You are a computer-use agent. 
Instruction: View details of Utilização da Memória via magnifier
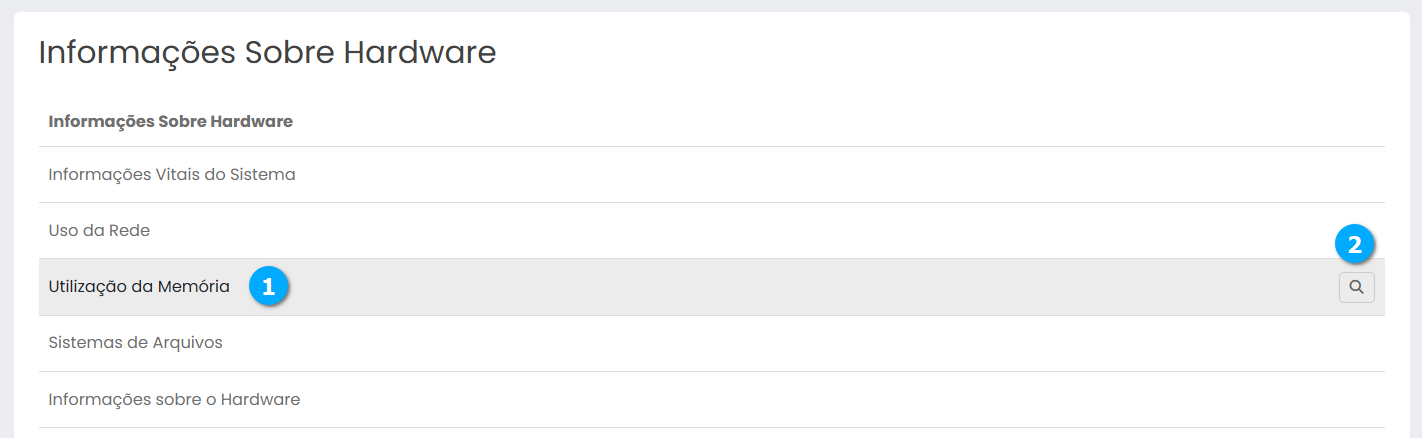(1356, 288)
